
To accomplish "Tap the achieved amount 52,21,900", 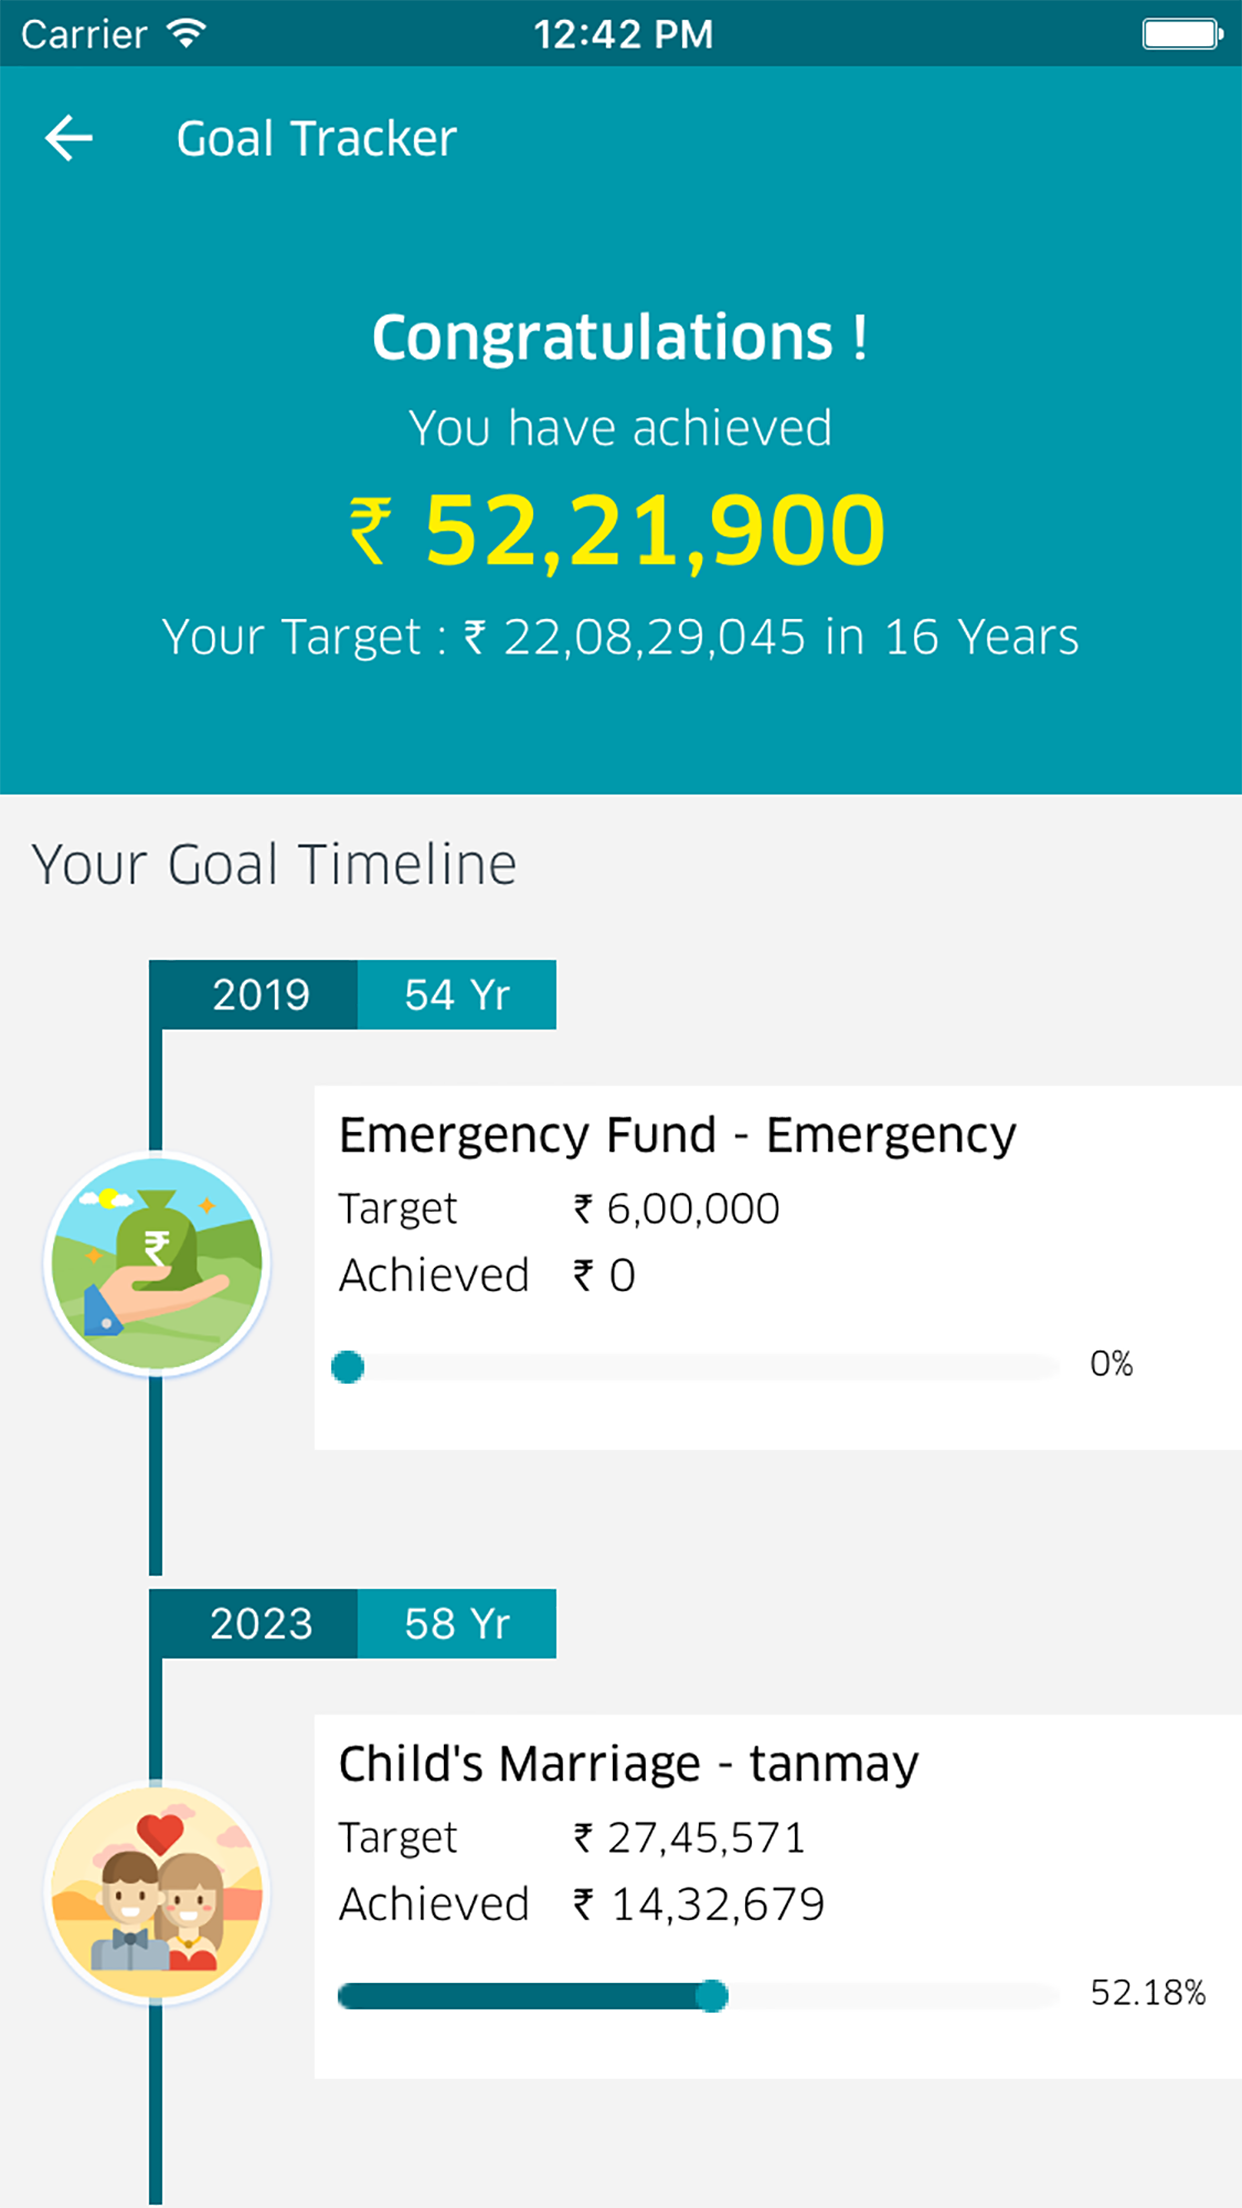I will [655, 531].
